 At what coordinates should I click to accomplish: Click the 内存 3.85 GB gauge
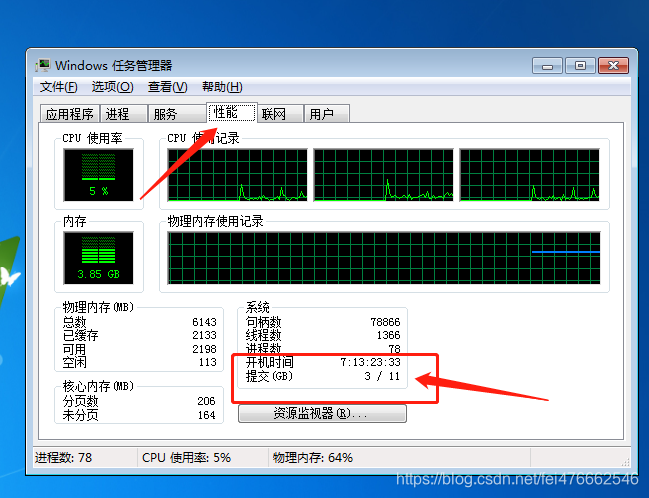click(99, 258)
